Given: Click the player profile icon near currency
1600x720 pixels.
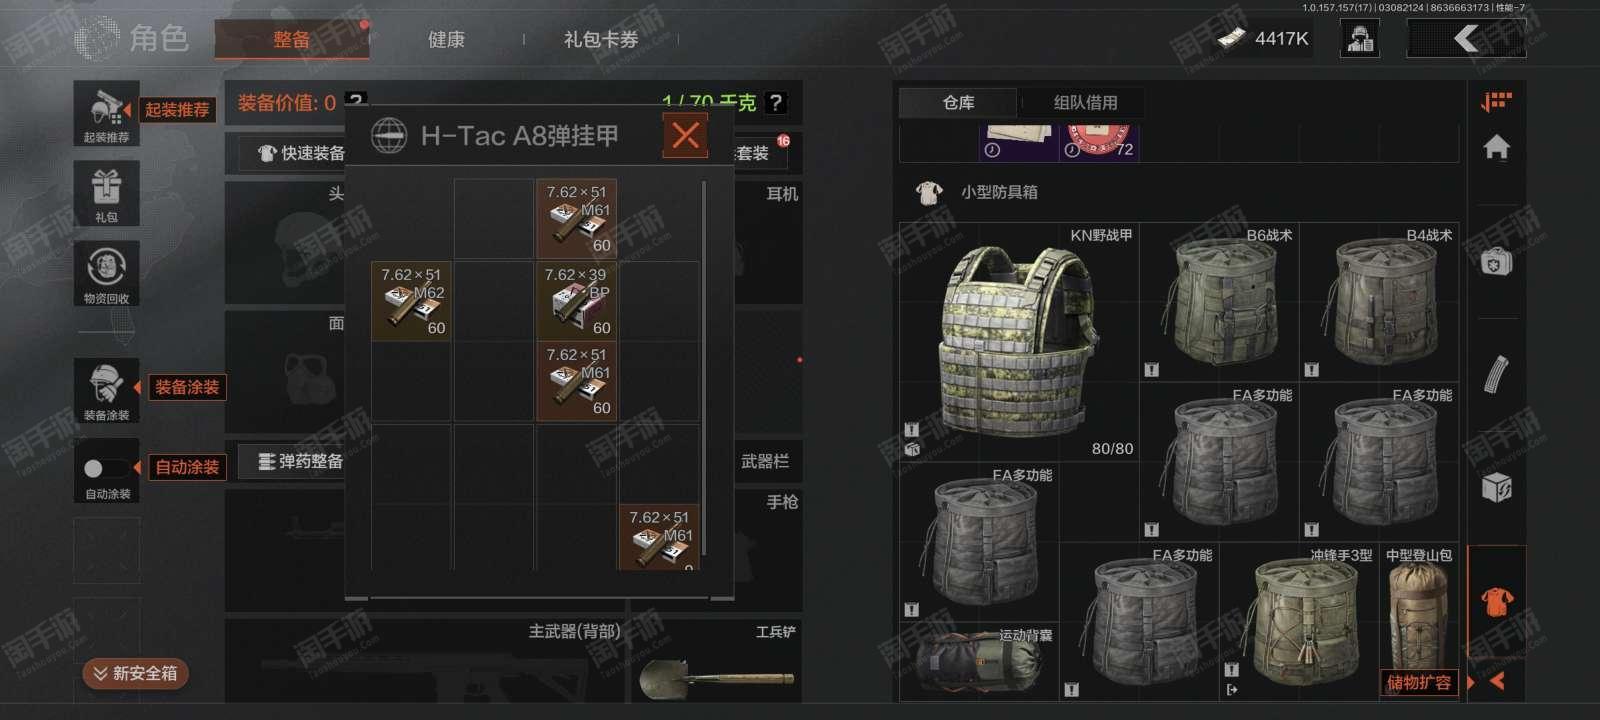Looking at the screenshot, I should [x=1360, y=39].
